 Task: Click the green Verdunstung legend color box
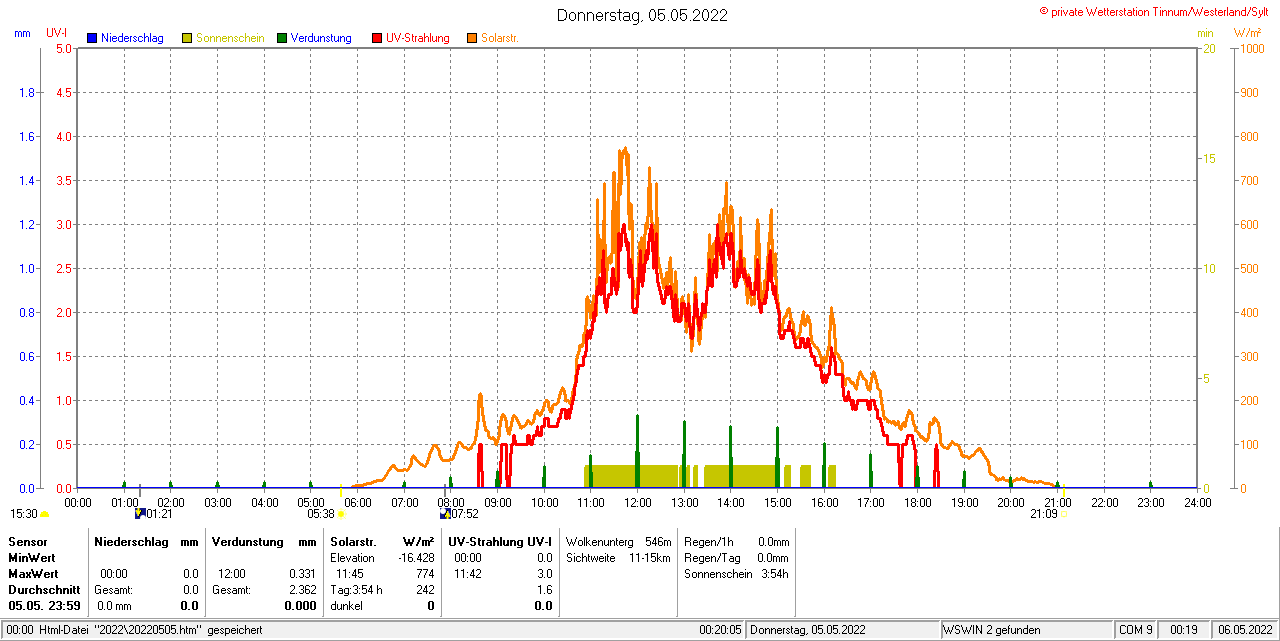tap(282, 38)
